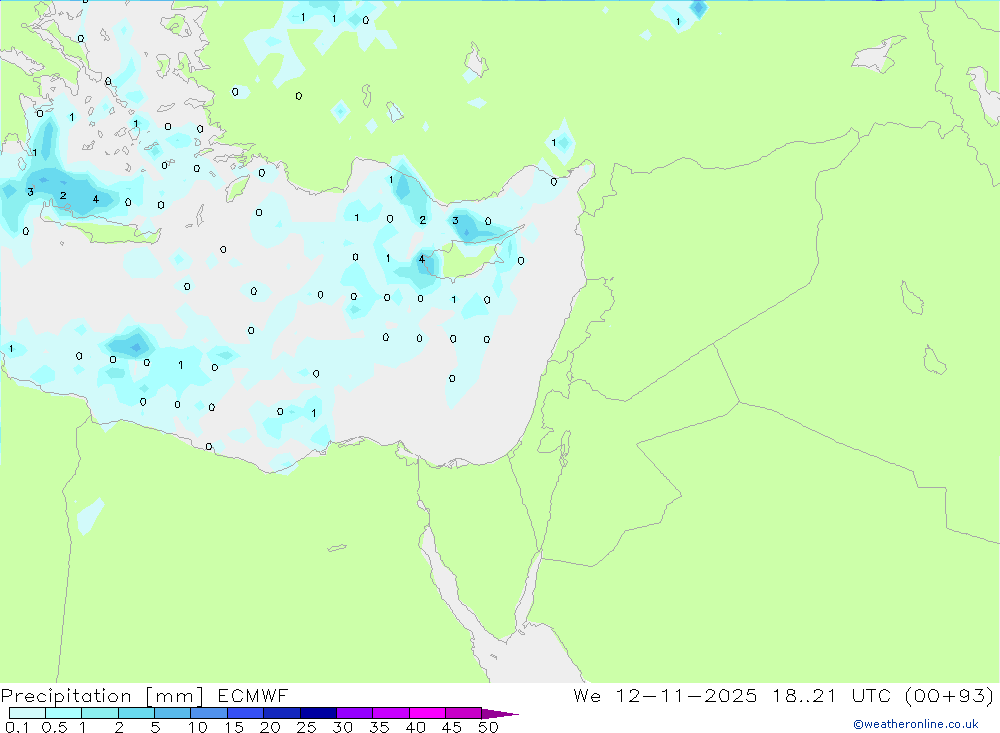Click legend label '15'
The width and height of the screenshot is (1000, 733).
click(234, 727)
